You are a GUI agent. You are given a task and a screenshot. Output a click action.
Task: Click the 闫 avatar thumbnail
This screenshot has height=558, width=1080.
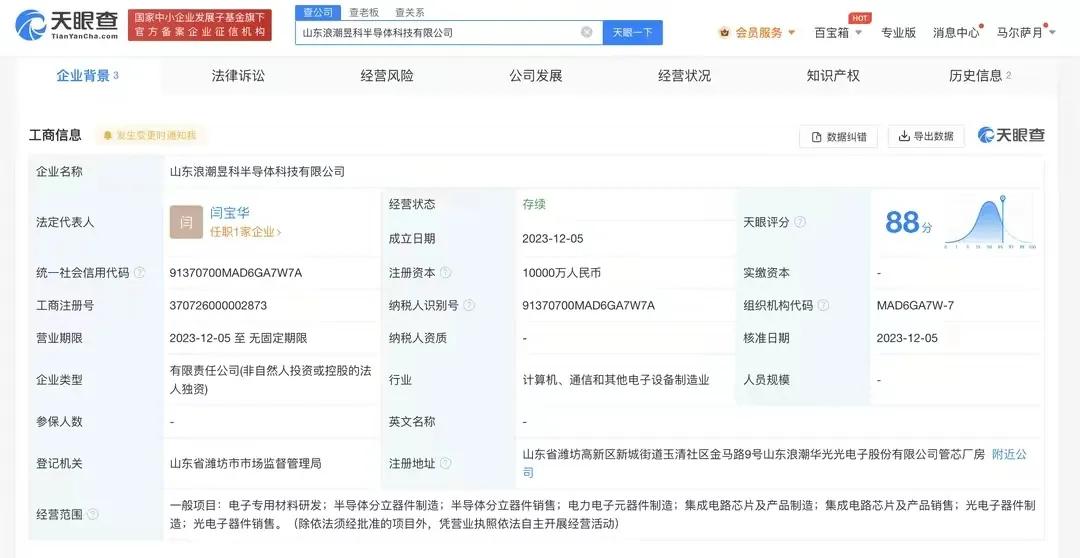[186, 222]
